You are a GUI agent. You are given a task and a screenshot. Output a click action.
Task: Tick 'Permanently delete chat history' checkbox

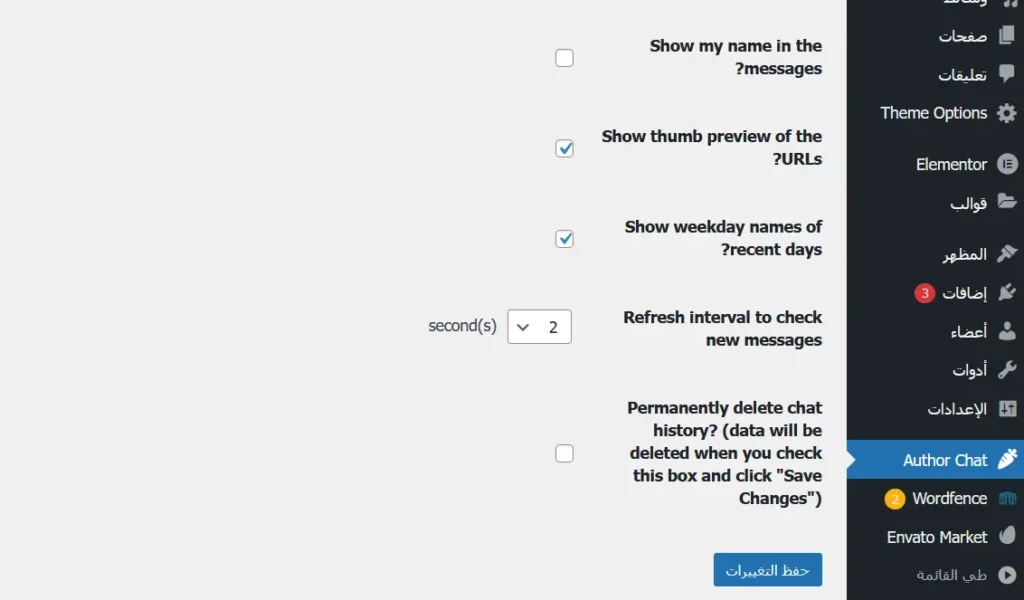(565, 454)
